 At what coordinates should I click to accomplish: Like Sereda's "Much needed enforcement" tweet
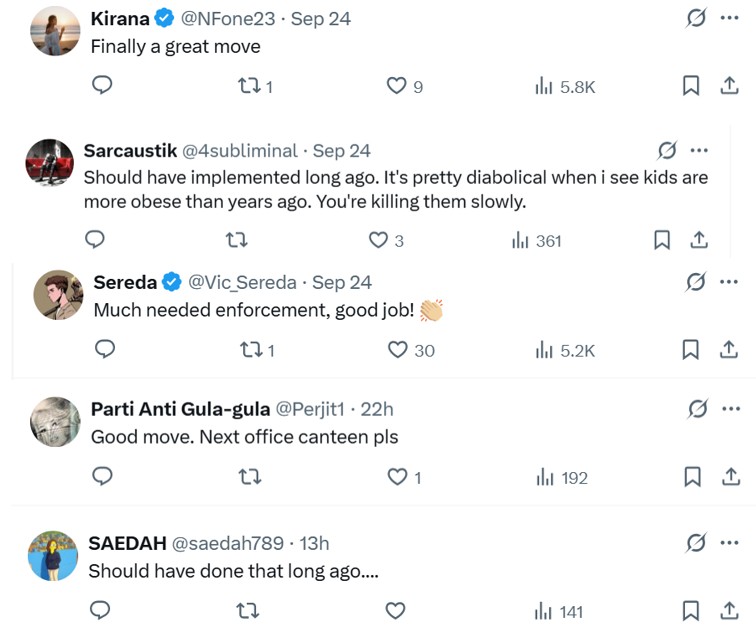pyautogui.click(x=398, y=349)
